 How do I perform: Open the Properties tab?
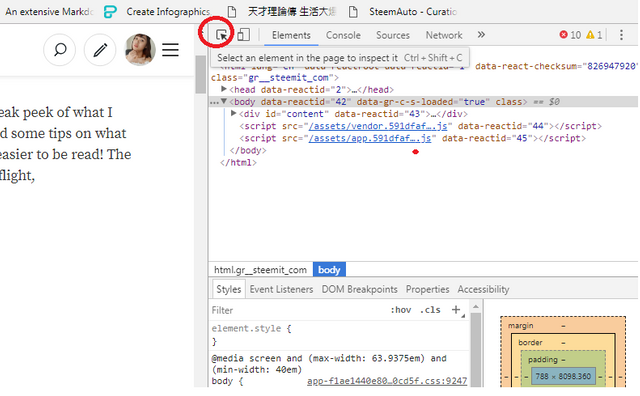point(427,289)
